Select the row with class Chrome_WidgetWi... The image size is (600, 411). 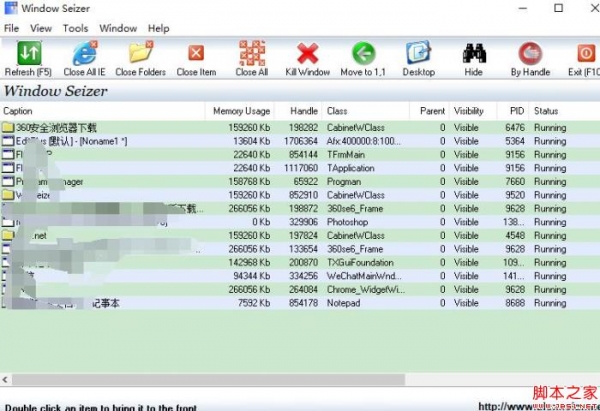[x=300, y=289]
